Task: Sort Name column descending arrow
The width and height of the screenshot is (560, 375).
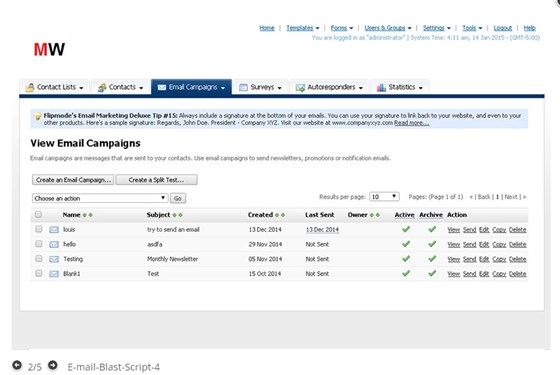Action: [x=91, y=215]
